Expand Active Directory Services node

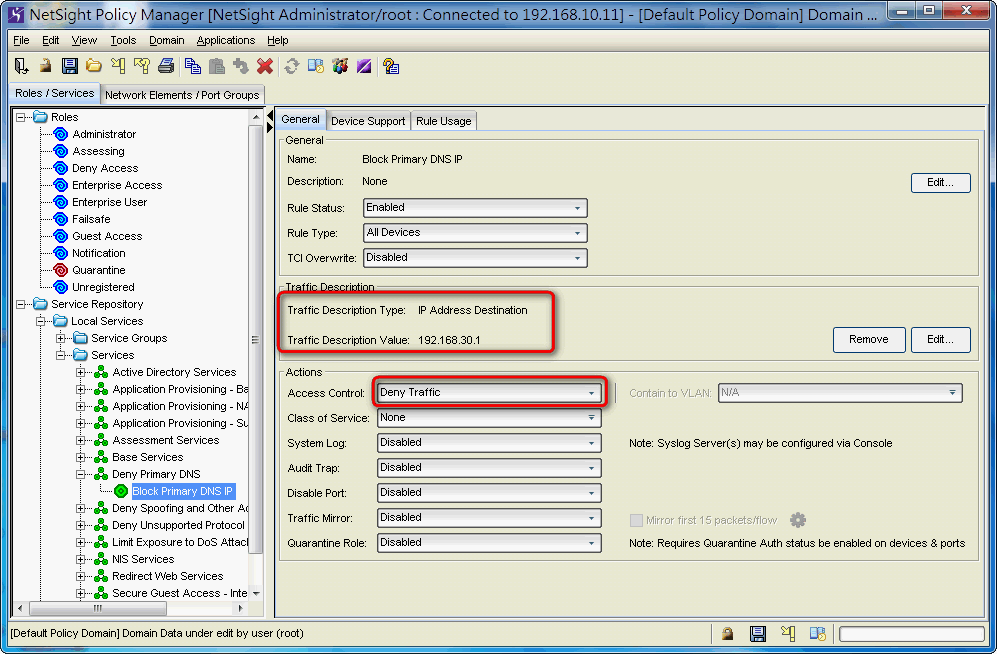81,372
